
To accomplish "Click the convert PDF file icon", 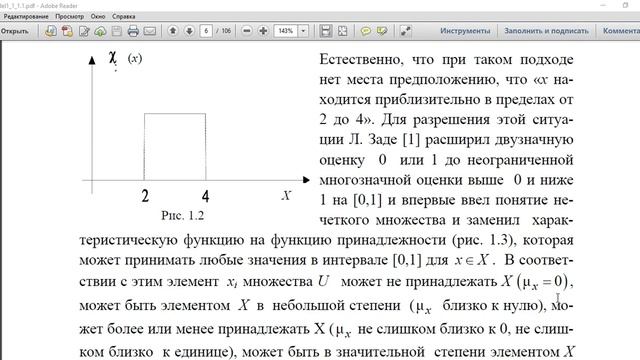I will coord(67,31).
